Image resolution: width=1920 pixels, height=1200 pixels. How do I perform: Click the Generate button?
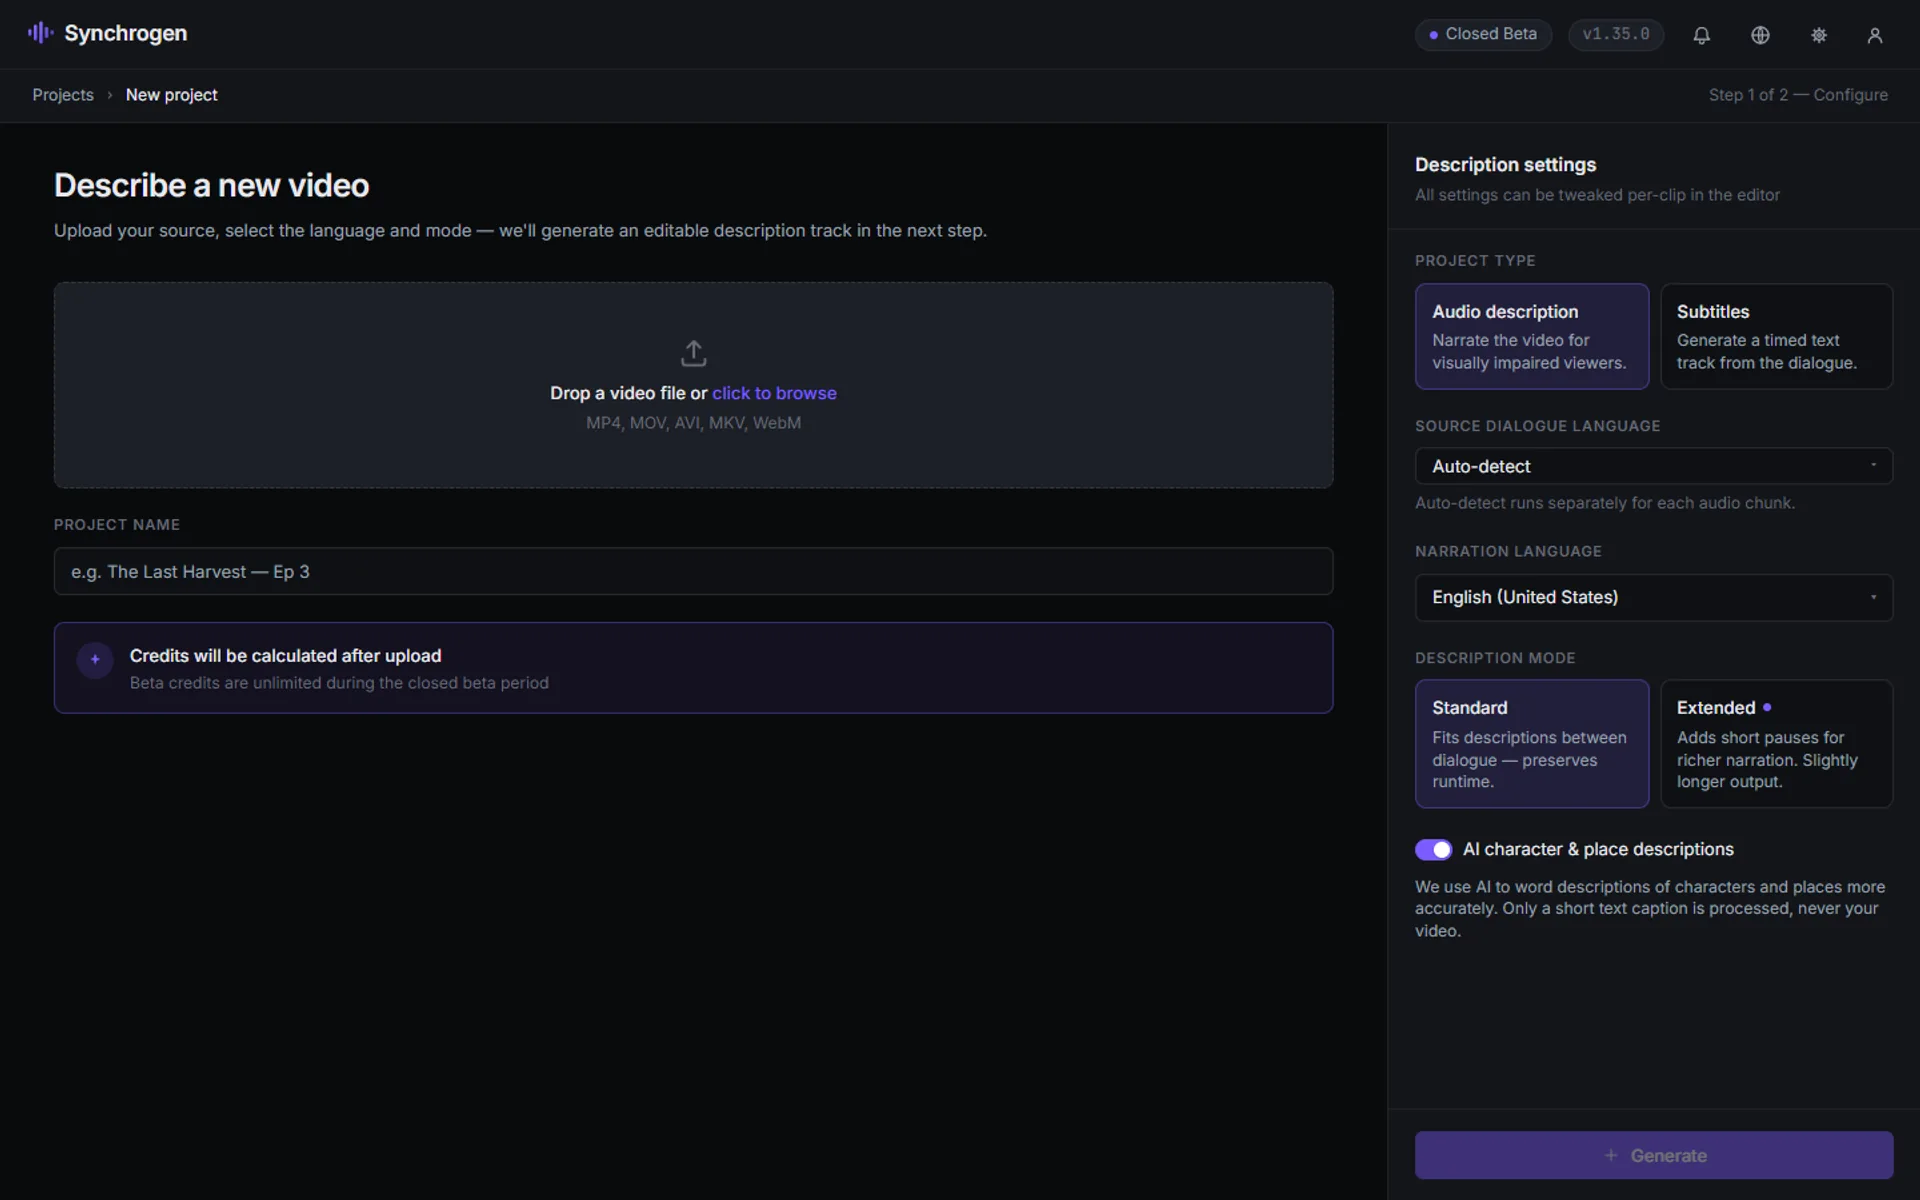(x=1653, y=1155)
